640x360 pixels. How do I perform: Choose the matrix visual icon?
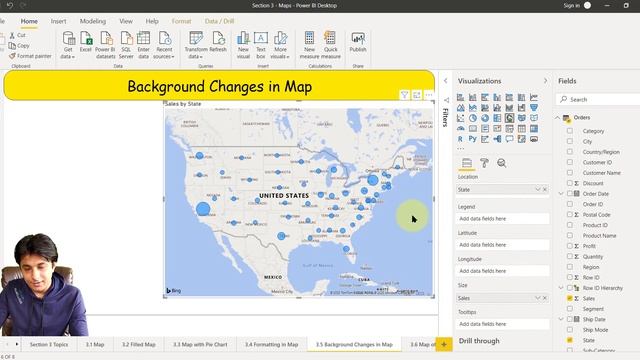click(x=534, y=129)
